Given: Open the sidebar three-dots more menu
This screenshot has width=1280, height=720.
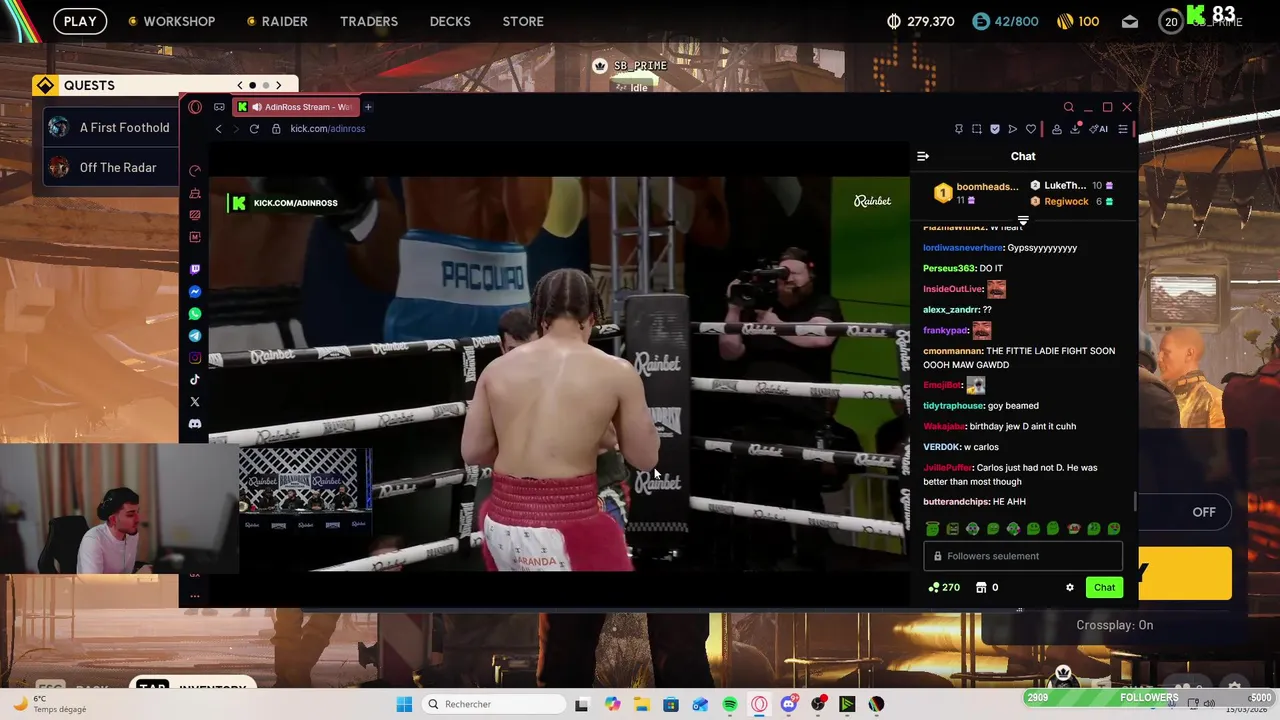Looking at the screenshot, I should pyautogui.click(x=195, y=596).
